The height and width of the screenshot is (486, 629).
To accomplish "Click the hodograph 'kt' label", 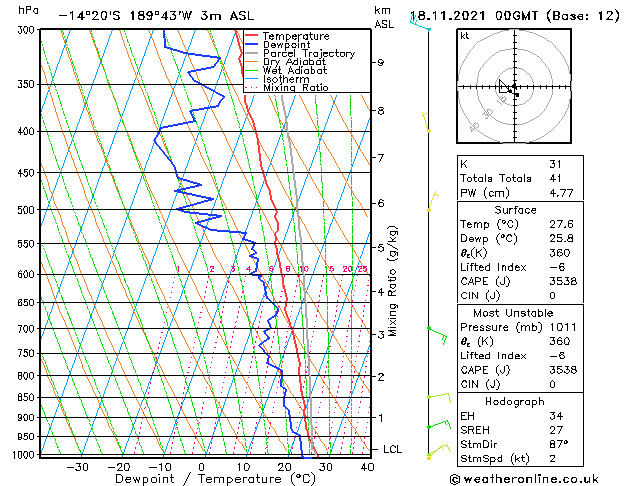I will coord(465,36).
